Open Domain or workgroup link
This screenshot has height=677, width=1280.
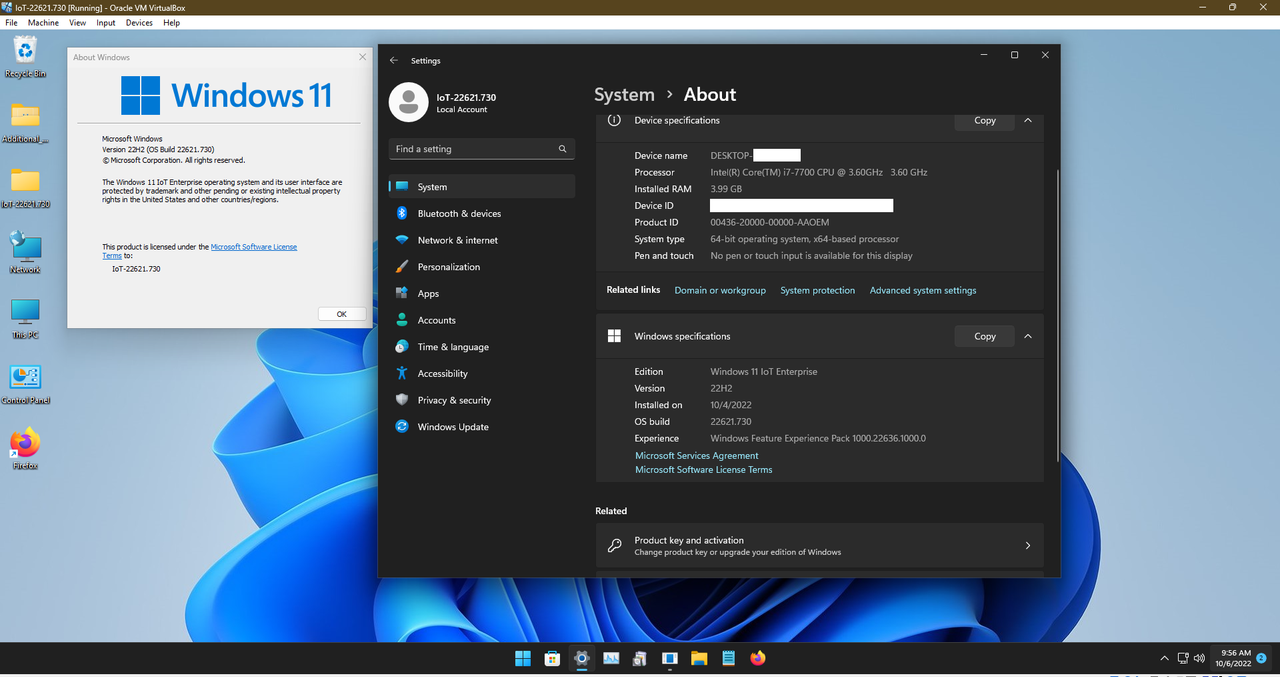(720, 290)
